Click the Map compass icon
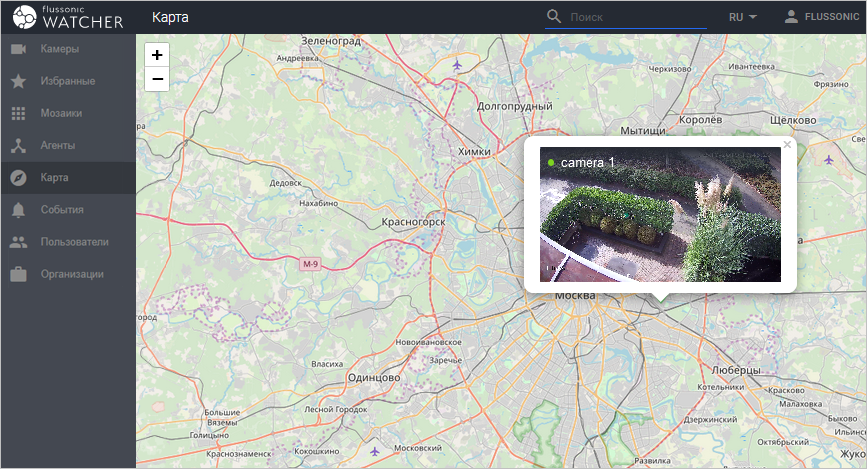867x469 pixels. click(18, 177)
